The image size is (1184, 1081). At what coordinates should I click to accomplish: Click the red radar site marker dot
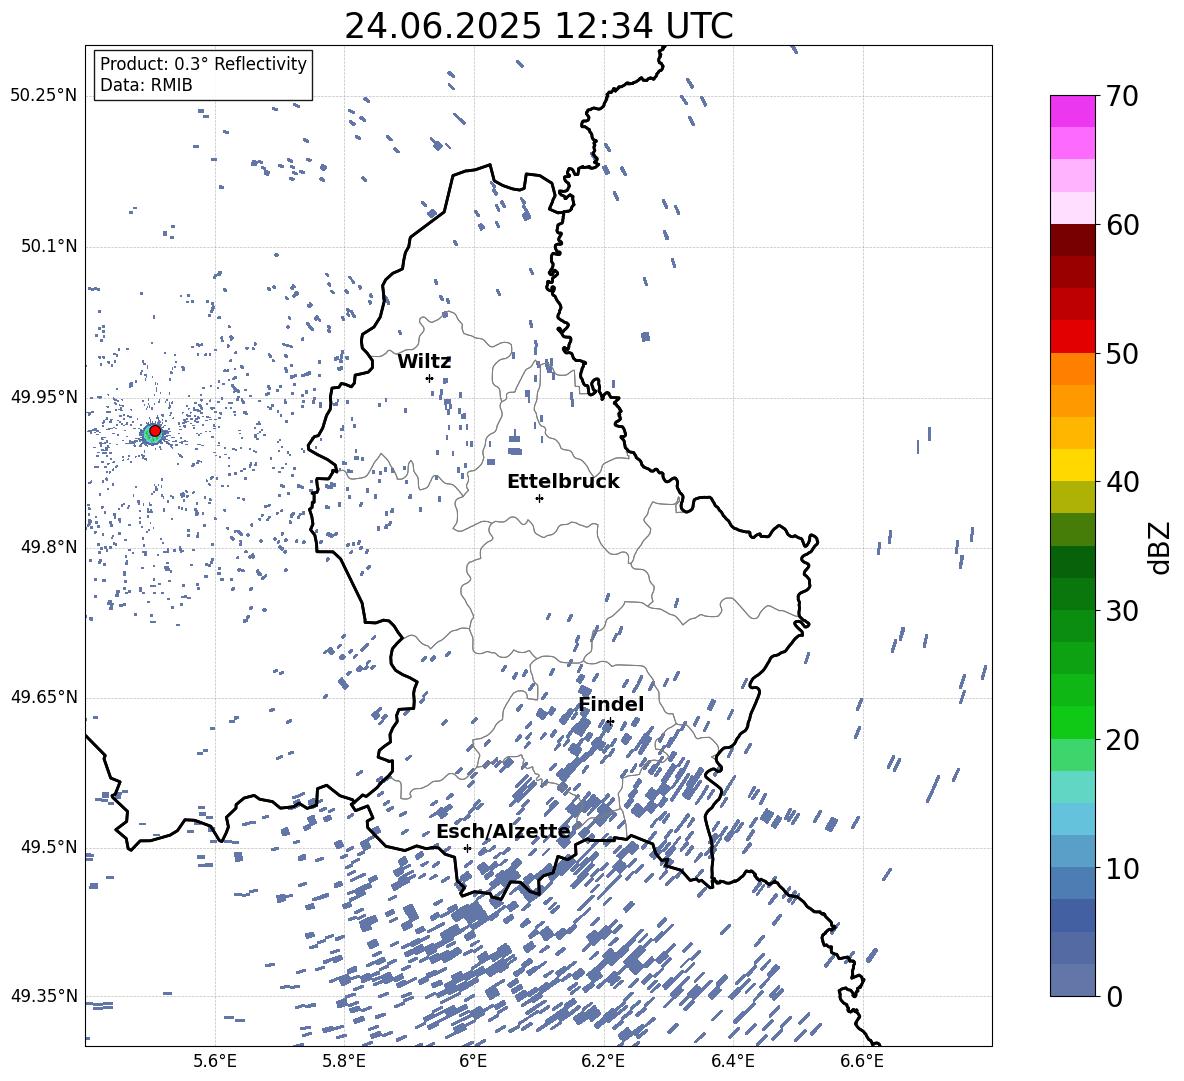155,431
